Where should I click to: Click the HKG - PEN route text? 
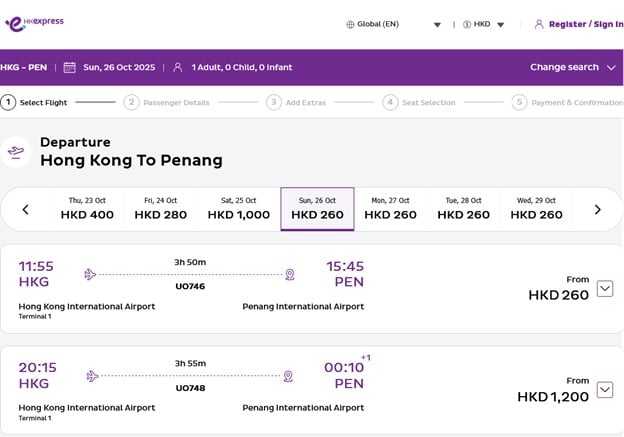(23, 67)
